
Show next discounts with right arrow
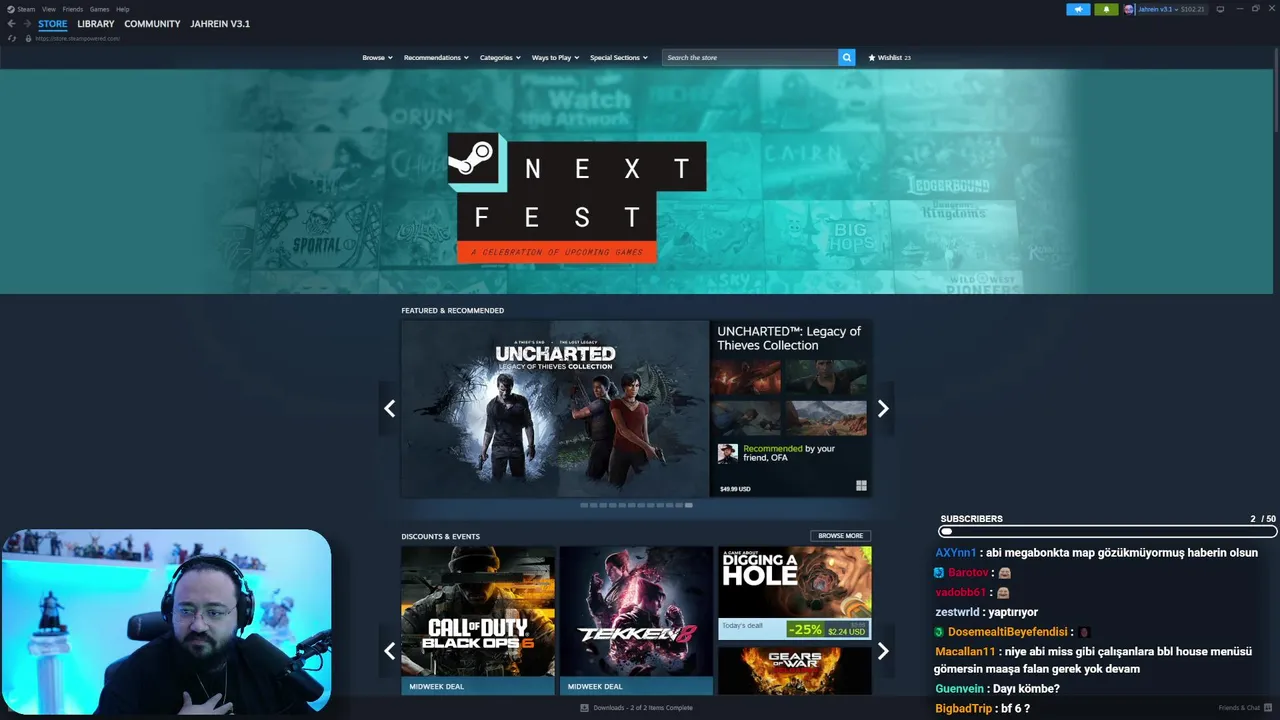click(x=883, y=651)
